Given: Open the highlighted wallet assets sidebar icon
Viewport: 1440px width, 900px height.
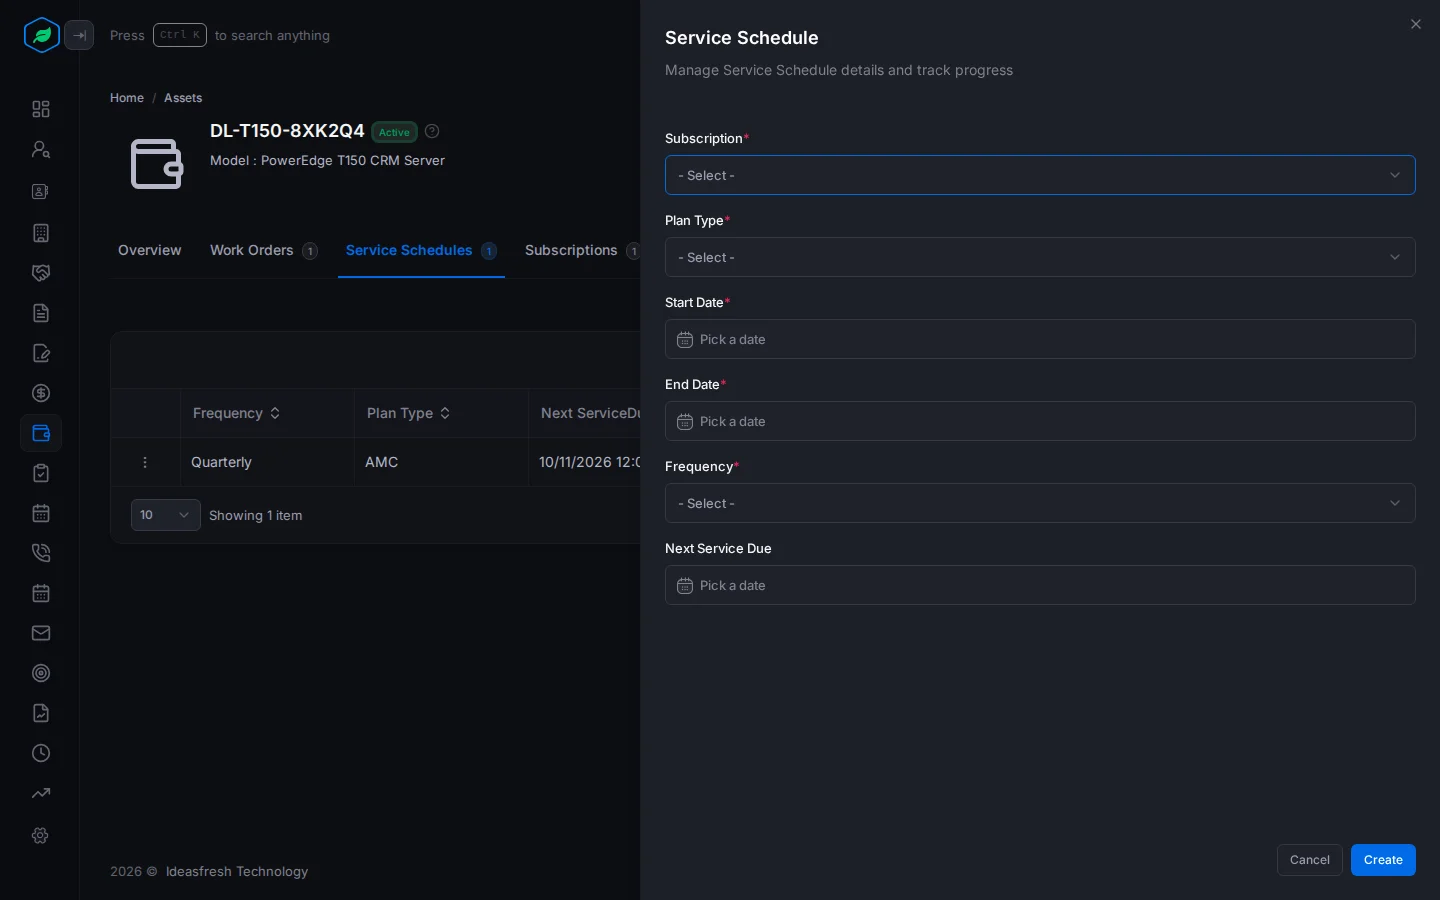Looking at the screenshot, I should coord(41,433).
